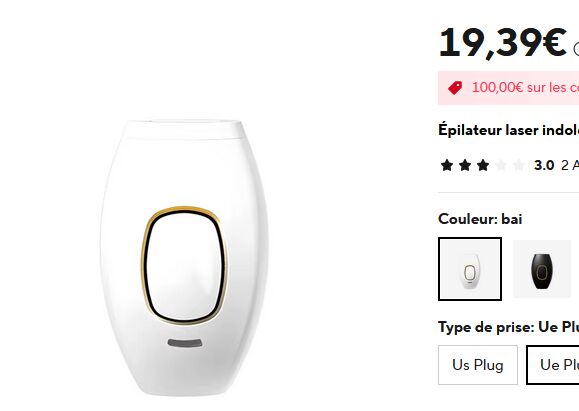Screen dimensions: 579x411
Task: Click the second filled rating star
Action: pos(465,165)
